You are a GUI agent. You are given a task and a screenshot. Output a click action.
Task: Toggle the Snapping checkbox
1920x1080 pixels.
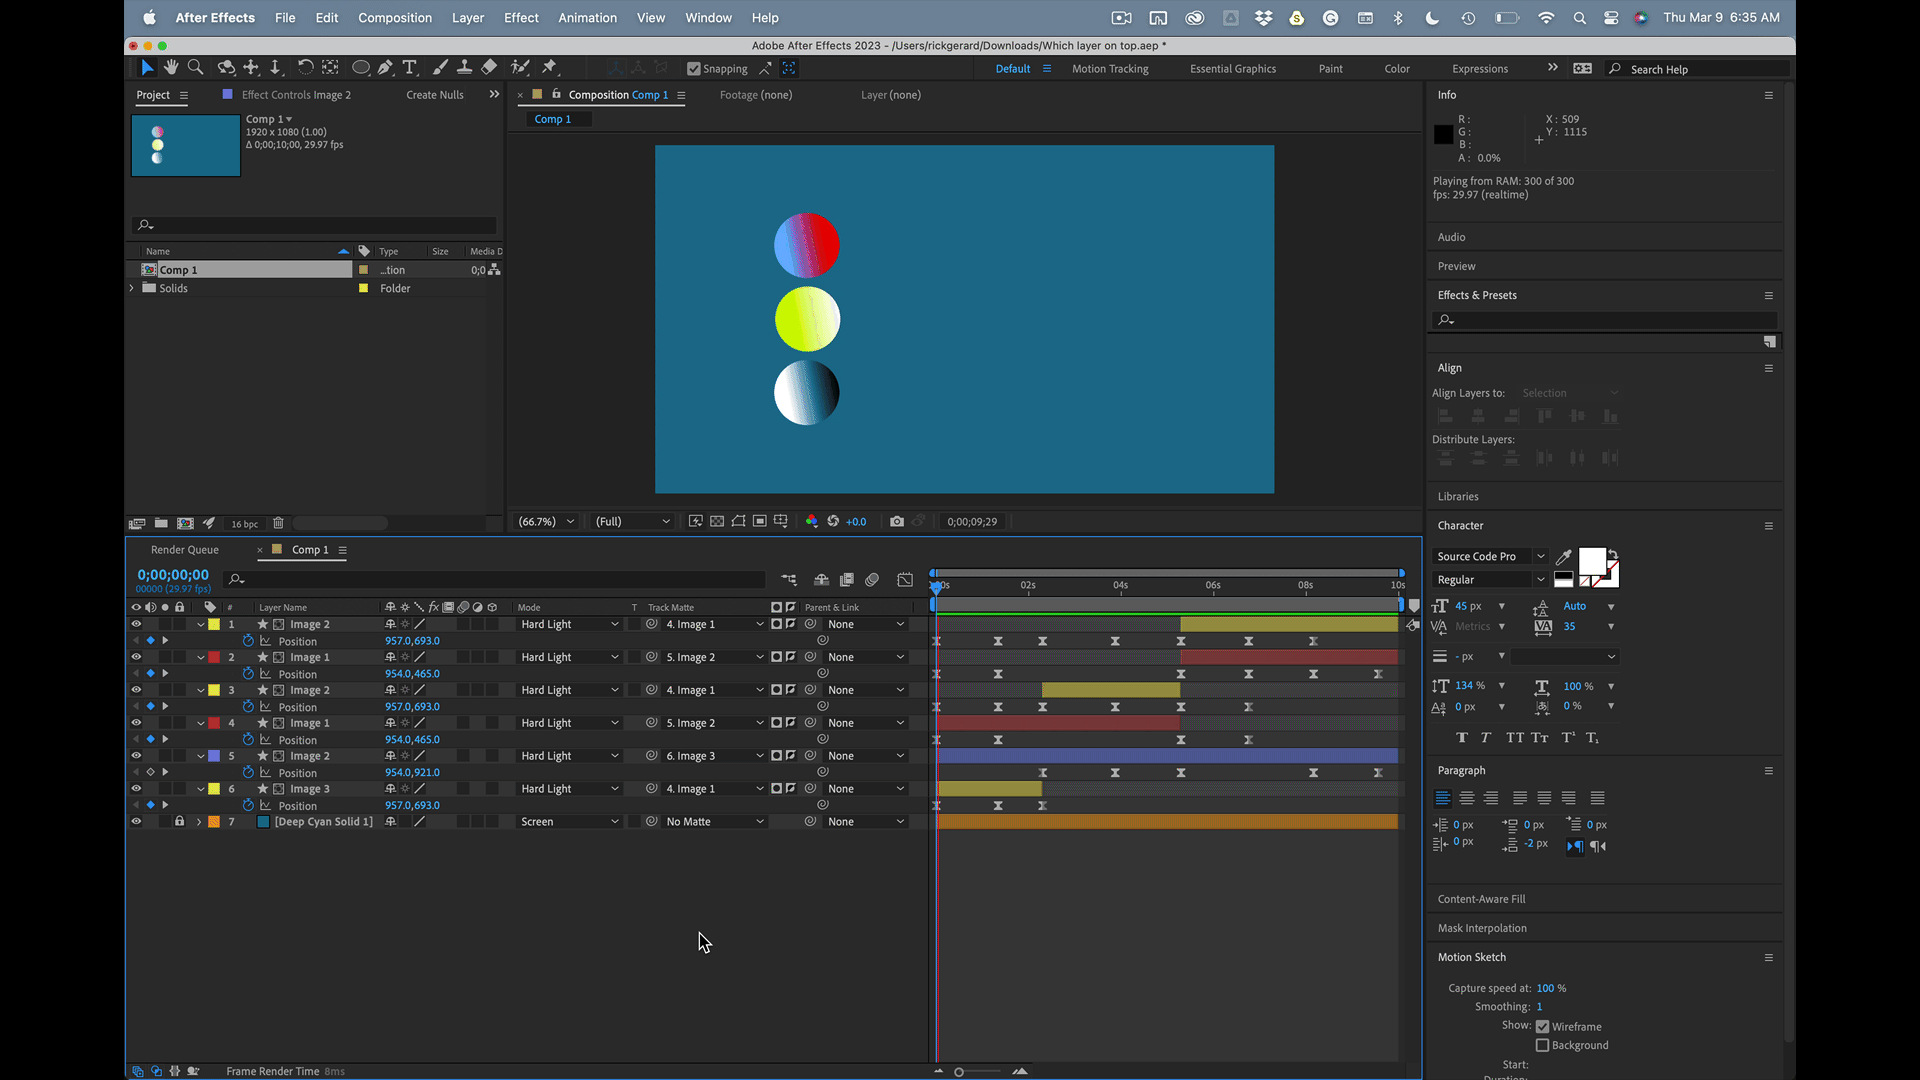[694, 69]
